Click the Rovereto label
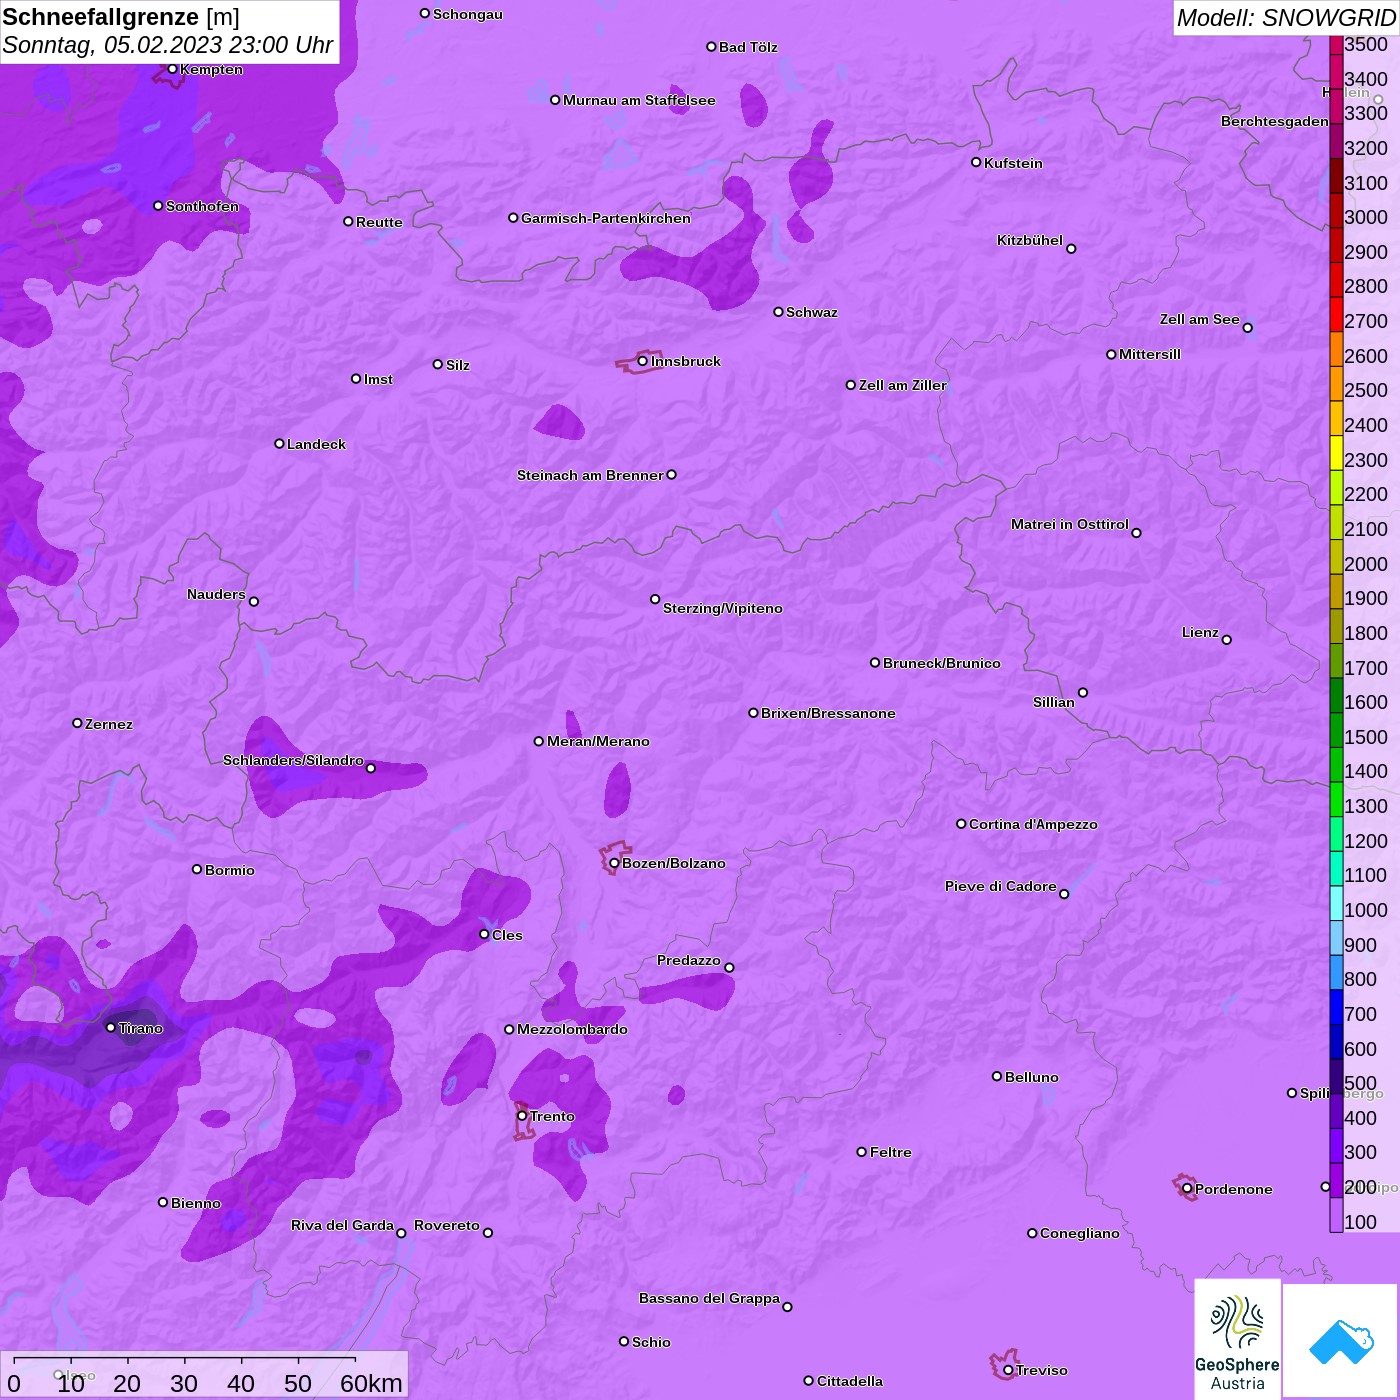 (x=447, y=1225)
